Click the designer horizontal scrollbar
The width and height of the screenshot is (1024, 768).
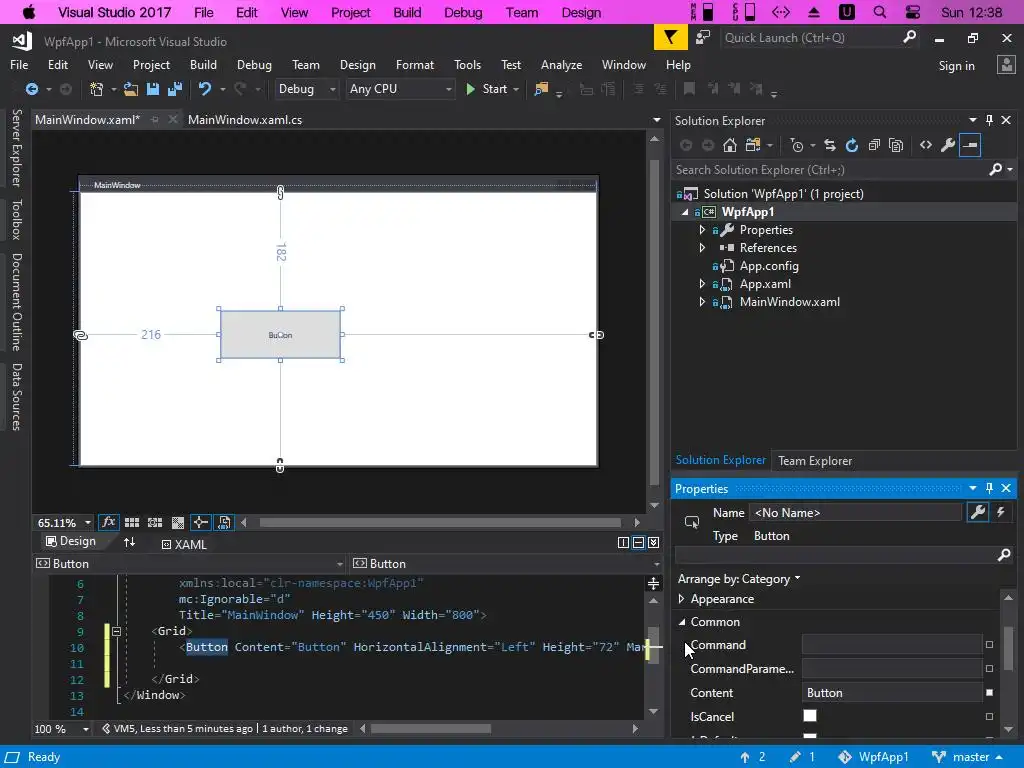click(440, 522)
